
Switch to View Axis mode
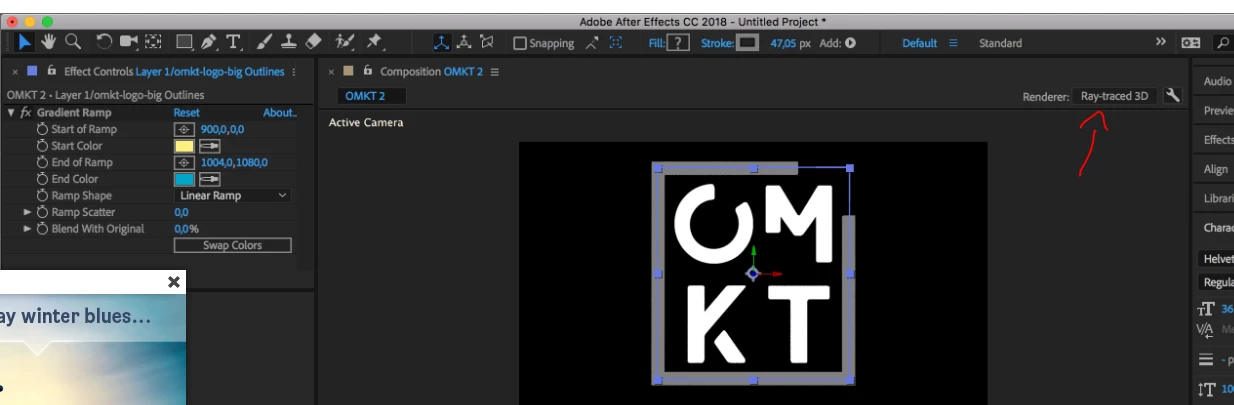point(487,42)
